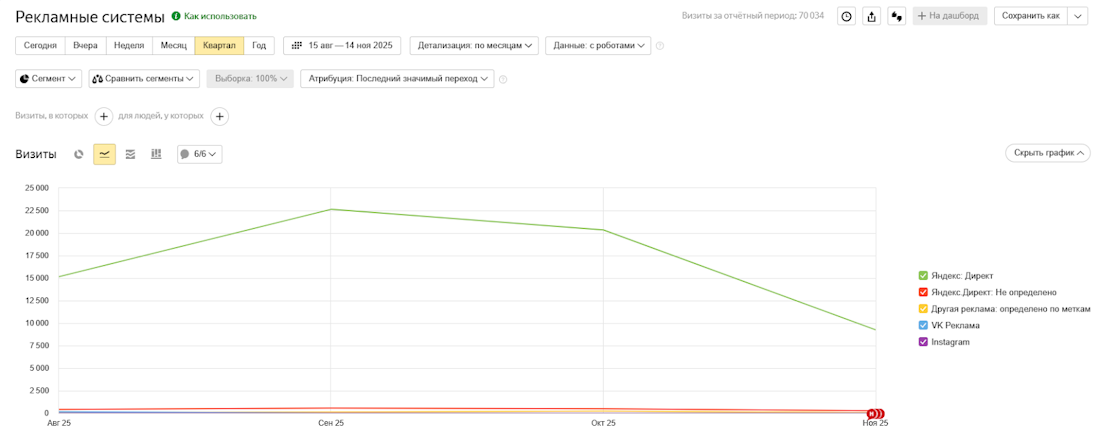
Task: Open the date range picker field
Action: point(342,46)
